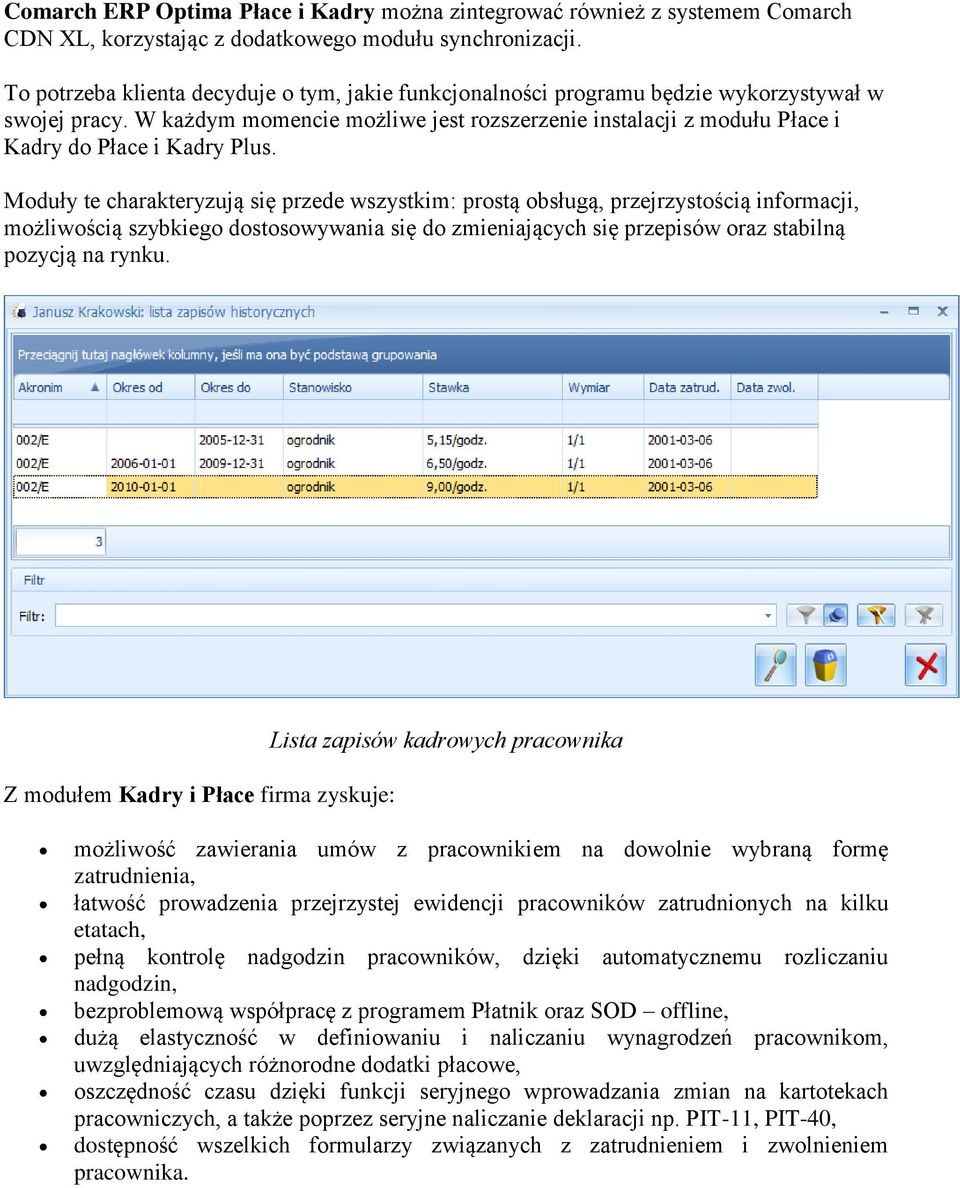Click the 2010-01-01 Okres od cell
Screen dimensions: 960x1188
(x=151, y=486)
